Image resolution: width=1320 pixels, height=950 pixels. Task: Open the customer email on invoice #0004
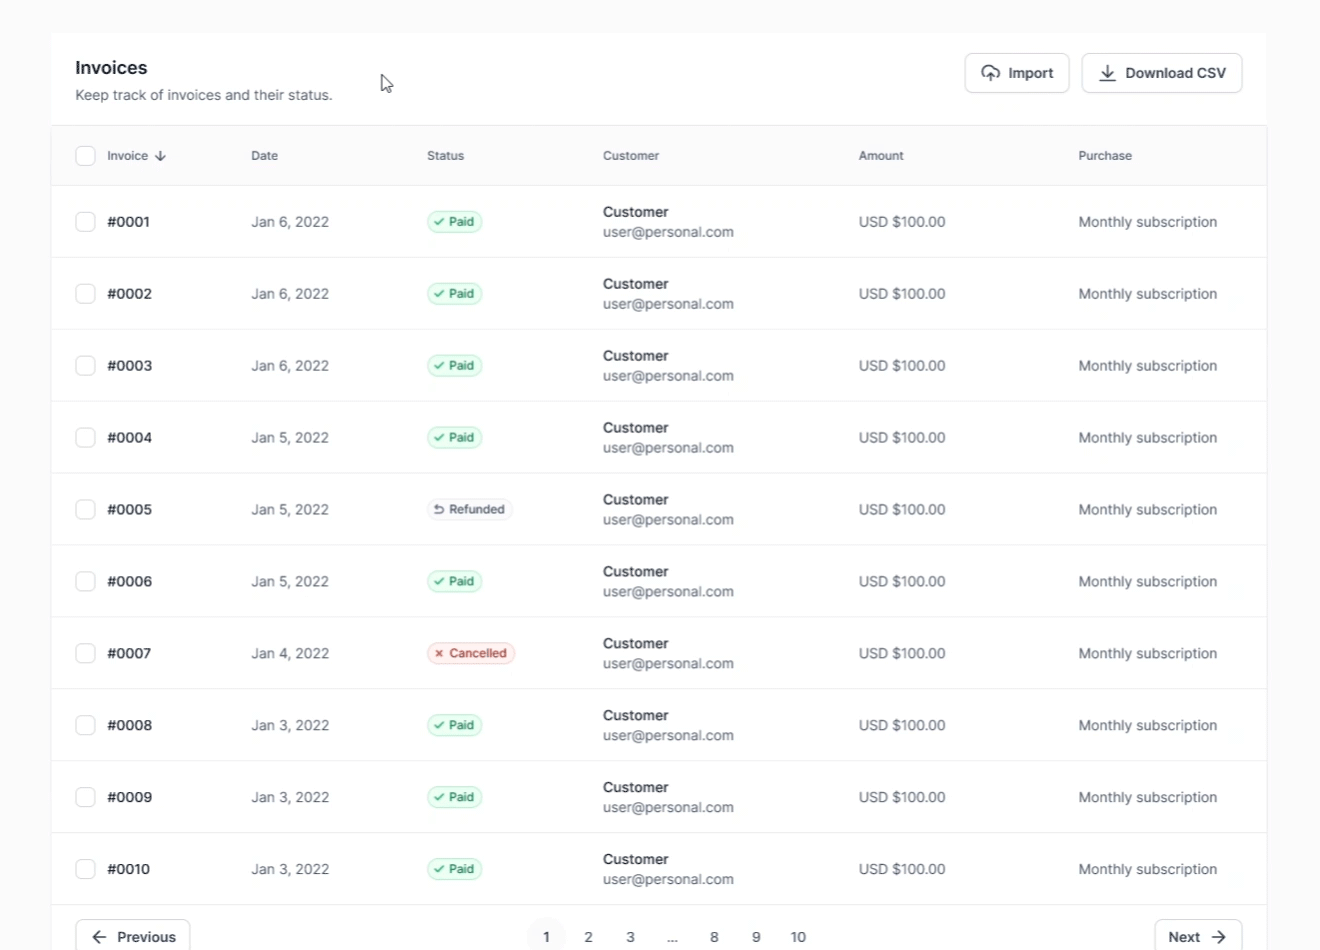pyautogui.click(x=668, y=448)
